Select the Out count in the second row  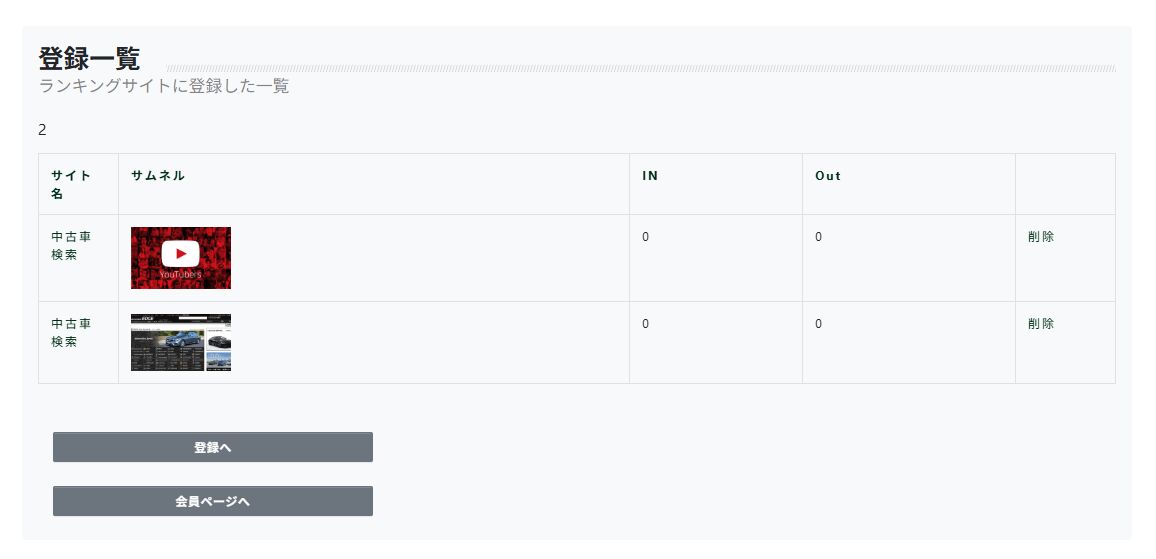[819, 324]
